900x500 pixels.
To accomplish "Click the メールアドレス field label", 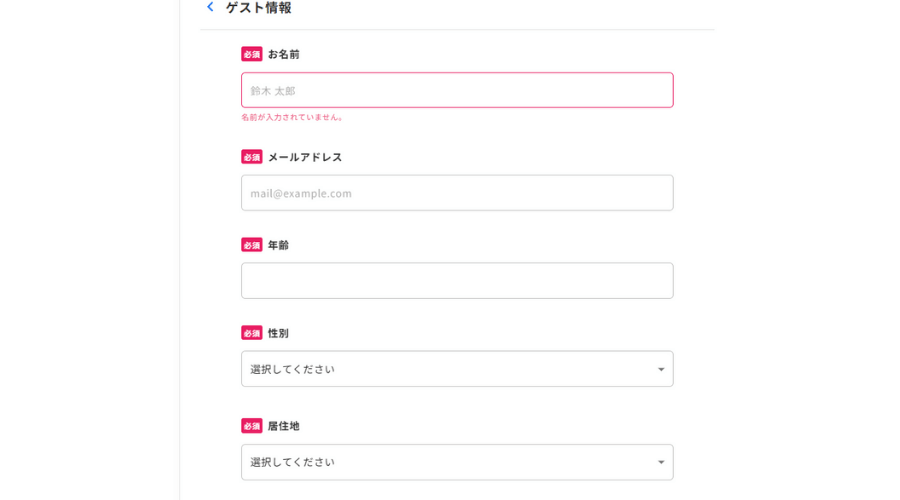I will click(x=305, y=157).
